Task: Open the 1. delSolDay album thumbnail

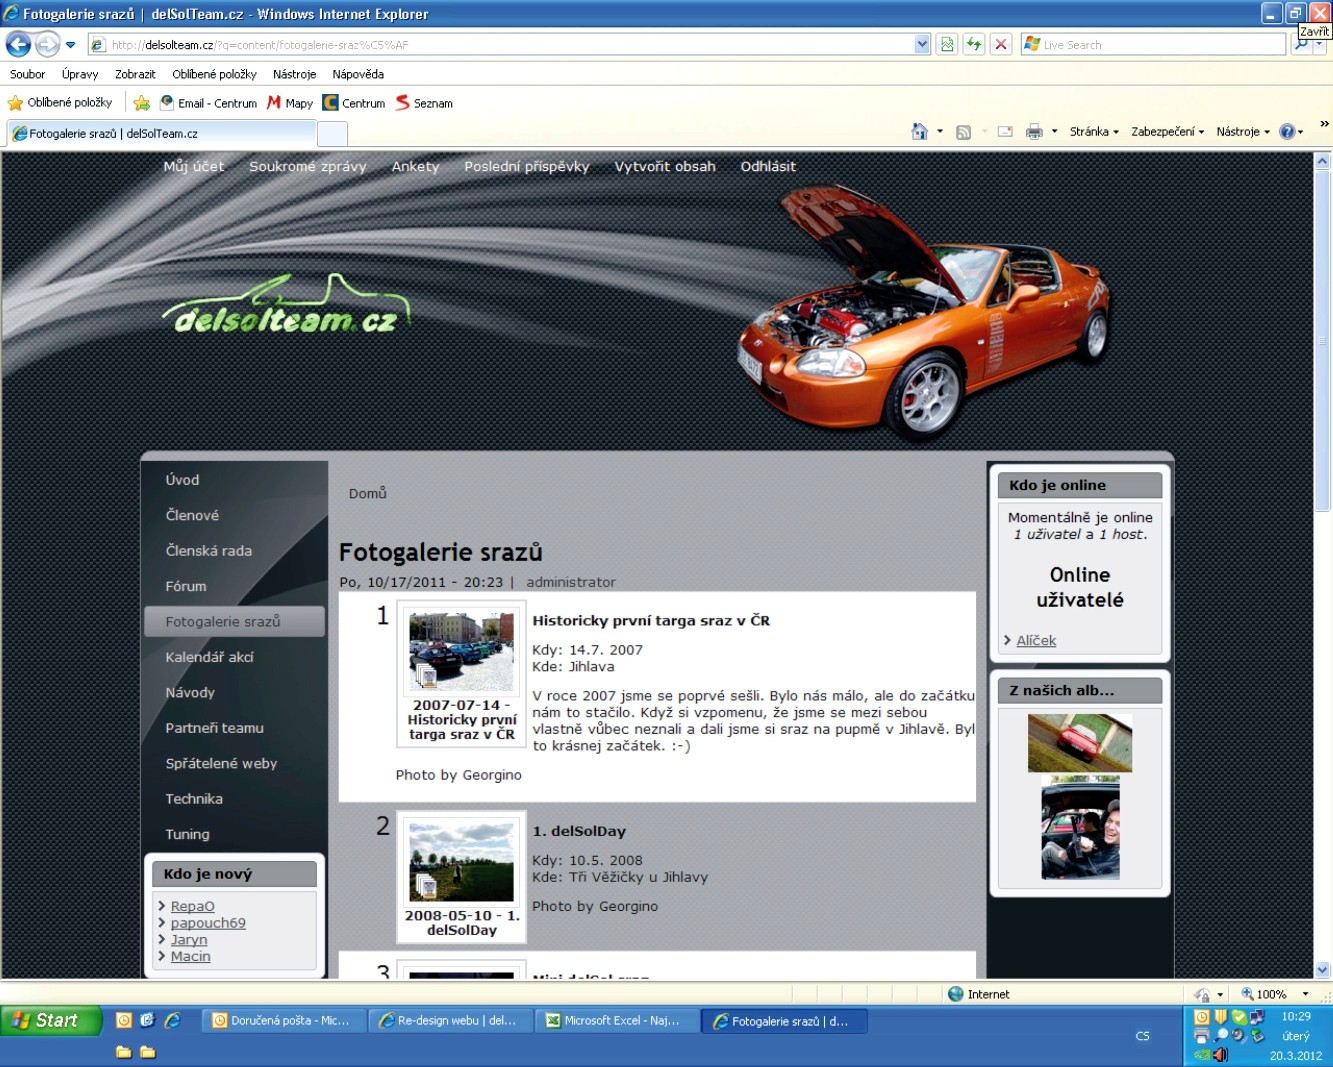Action: [461, 864]
